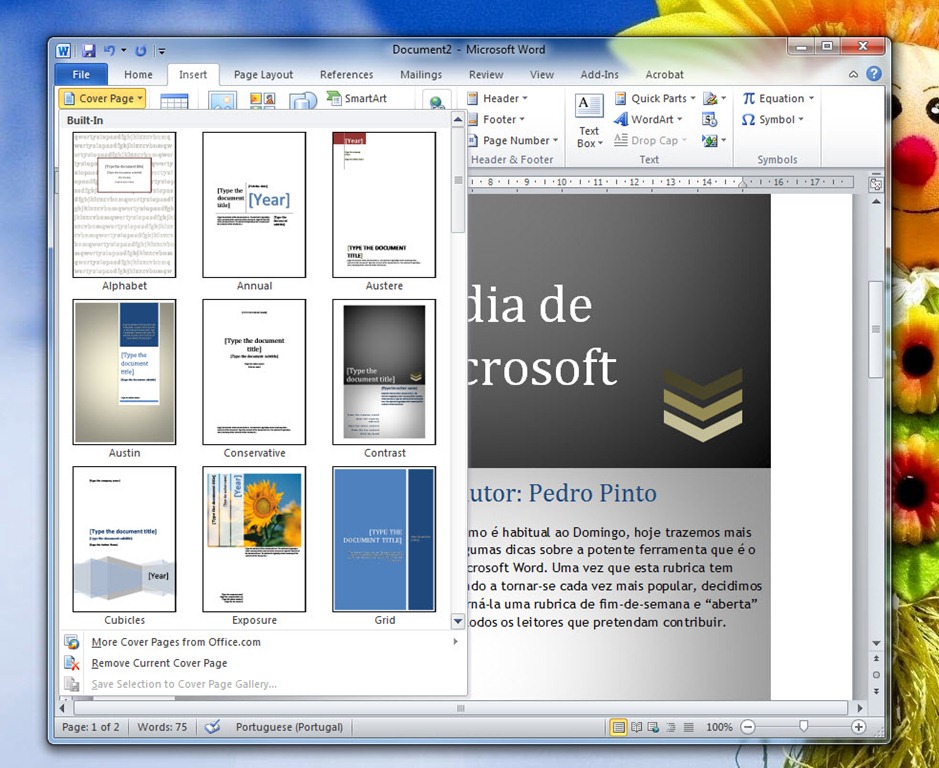
Task: Click the SmartArt button
Action: [x=357, y=98]
